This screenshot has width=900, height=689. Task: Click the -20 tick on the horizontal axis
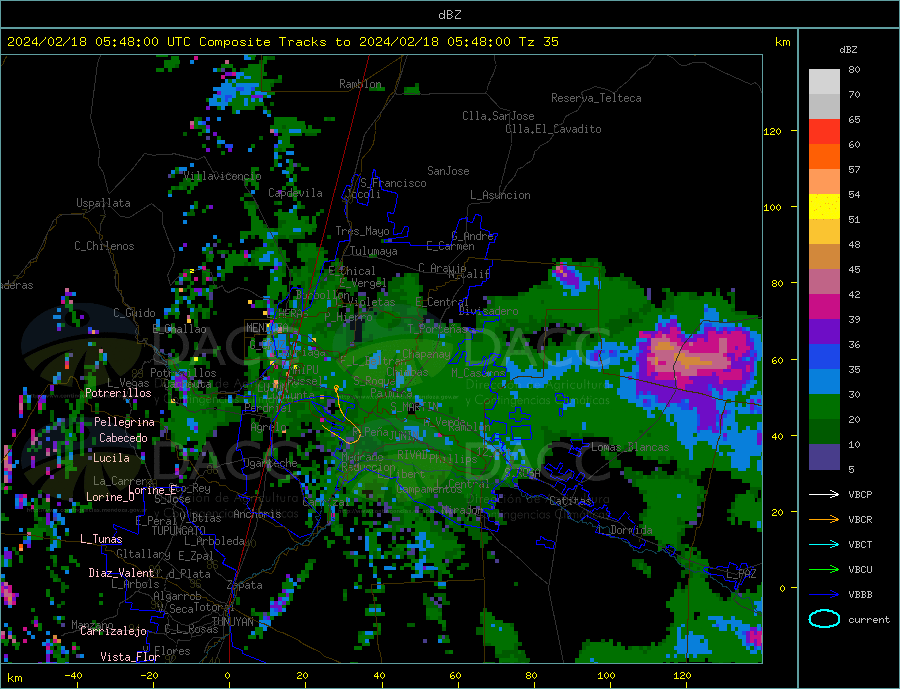click(150, 675)
